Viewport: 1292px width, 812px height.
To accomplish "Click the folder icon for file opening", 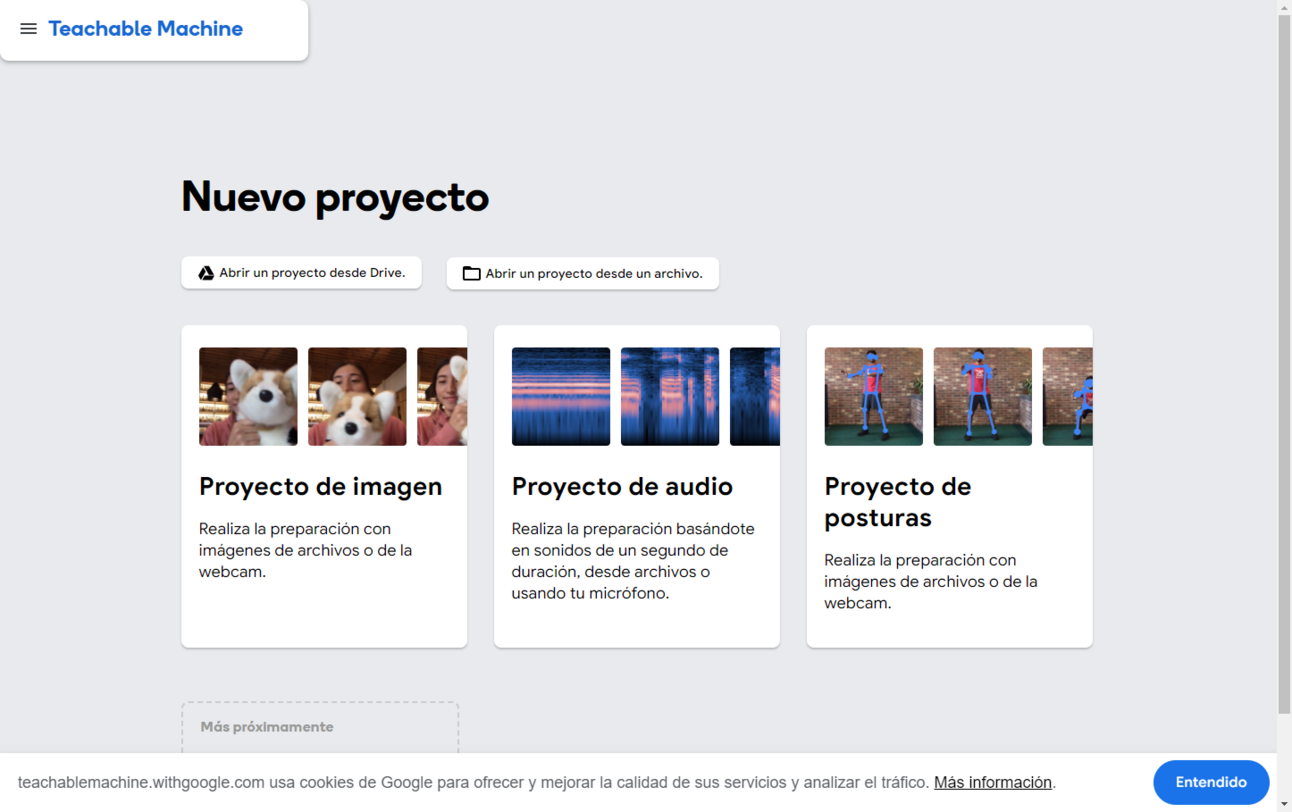I will click(x=471, y=274).
